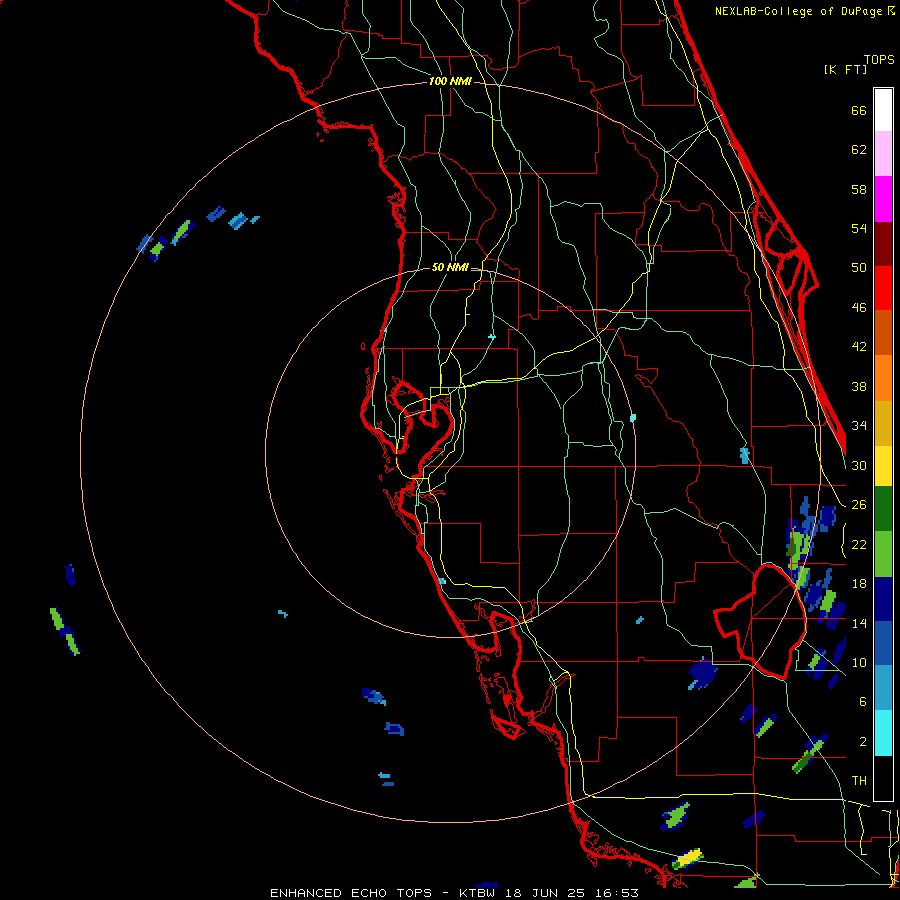Click the "TH" label on legend
Screen dimensions: 900x900
pyautogui.click(x=859, y=780)
